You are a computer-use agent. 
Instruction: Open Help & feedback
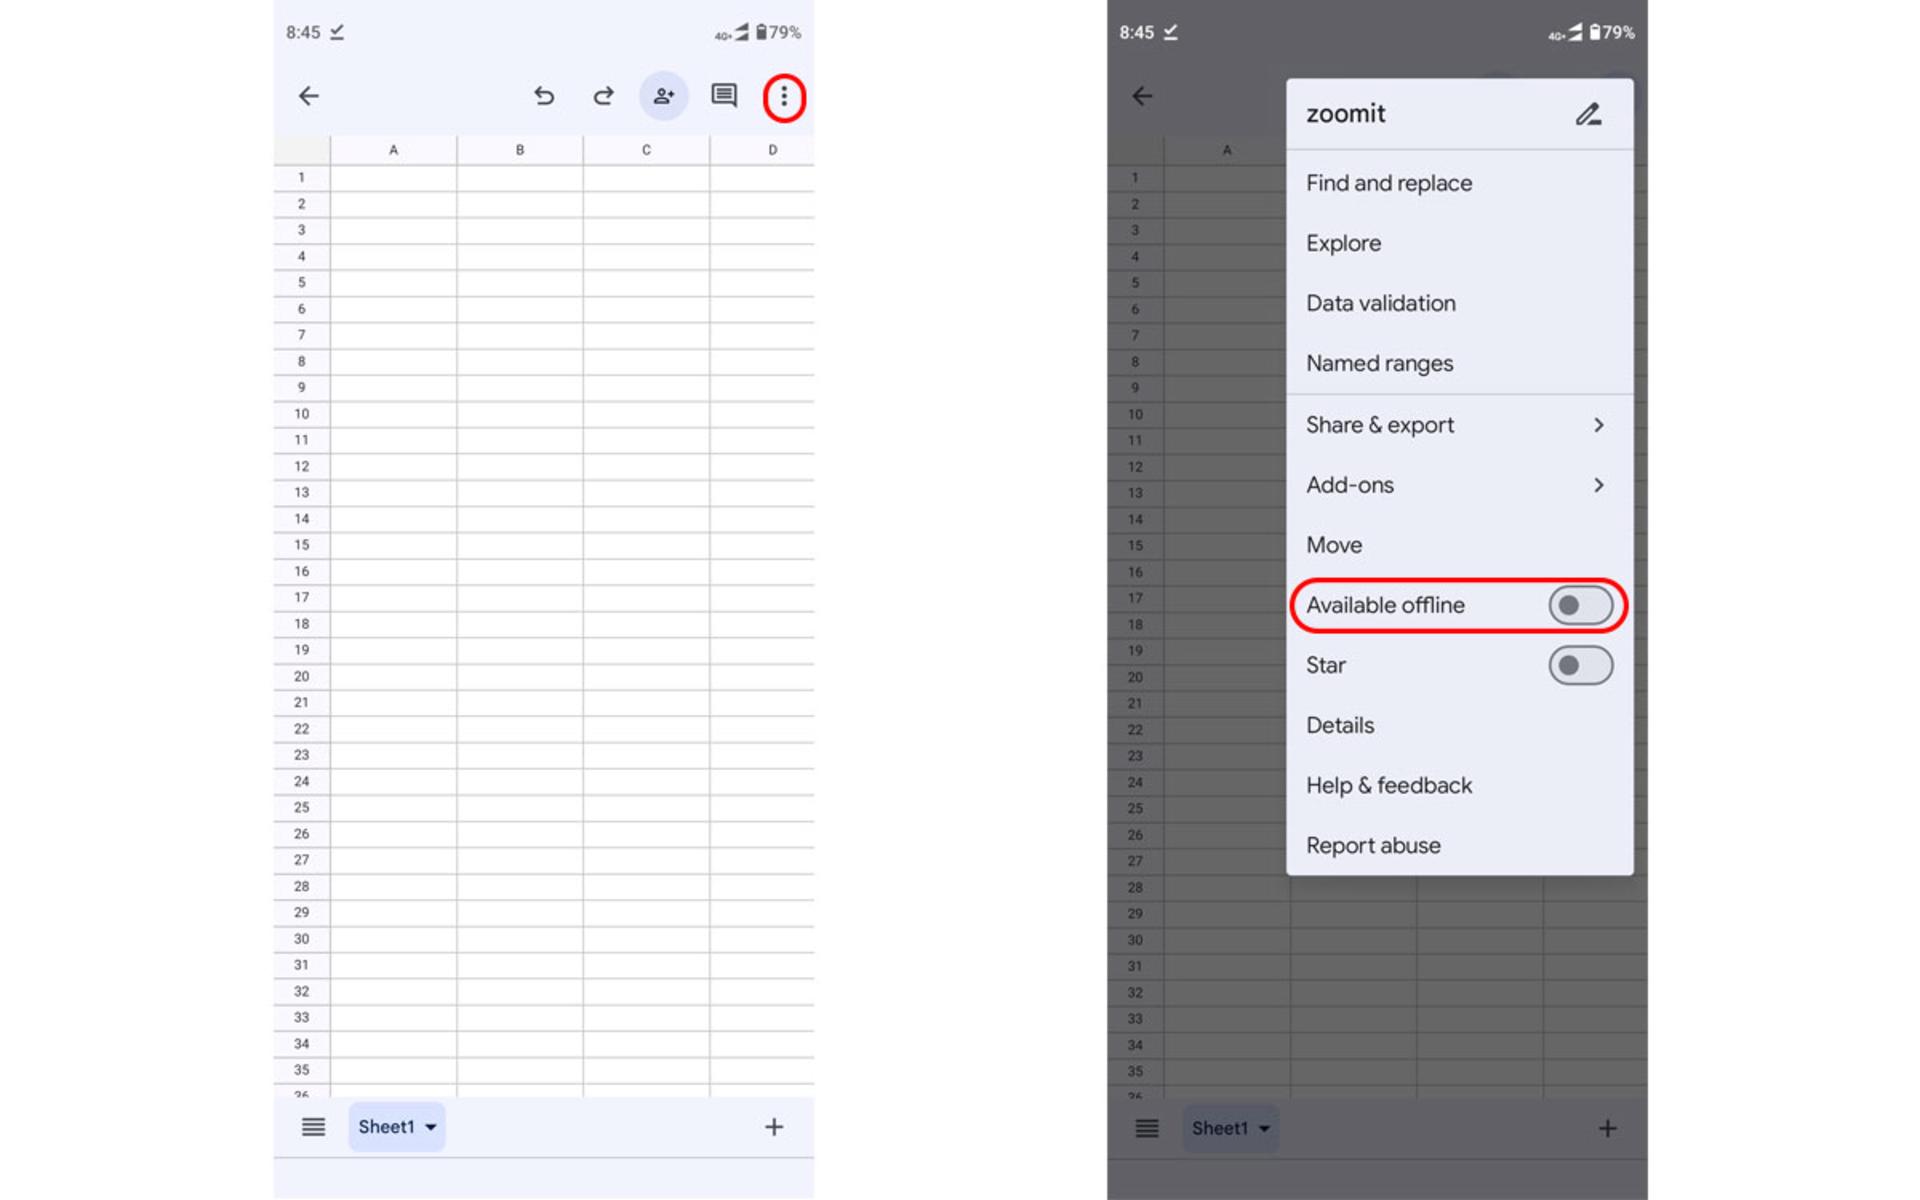coord(1389,785)
